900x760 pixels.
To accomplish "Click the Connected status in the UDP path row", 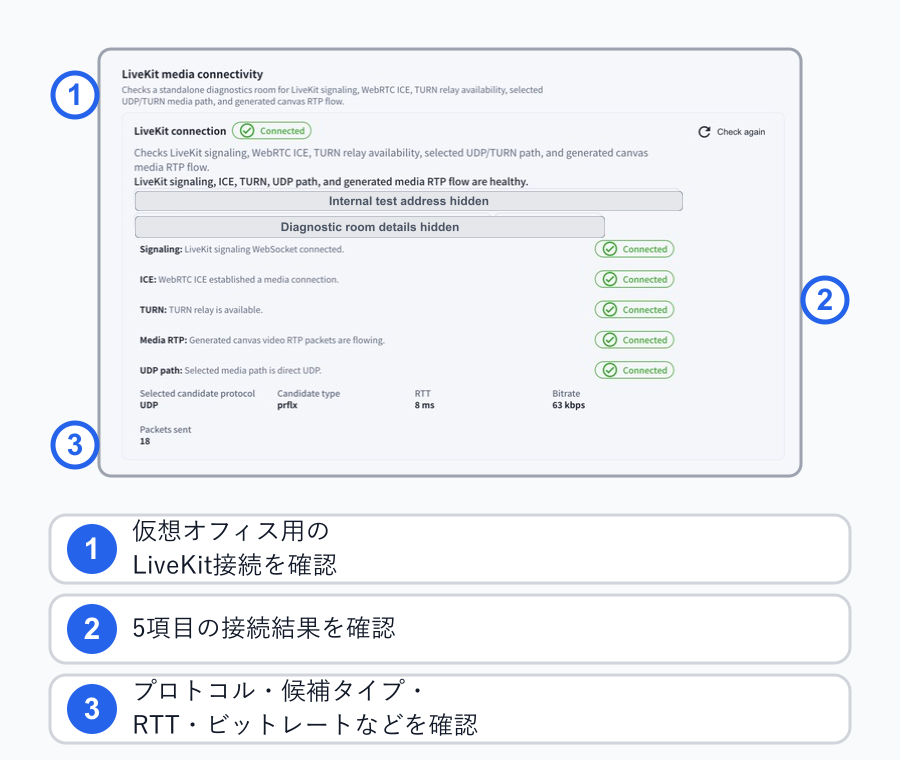I will pyautogui.click(x=634, y=370).
